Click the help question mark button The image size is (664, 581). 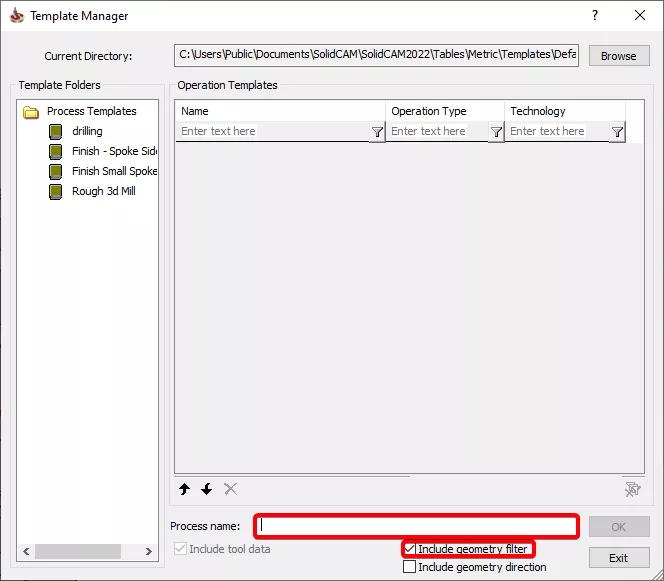pos(595,16)
